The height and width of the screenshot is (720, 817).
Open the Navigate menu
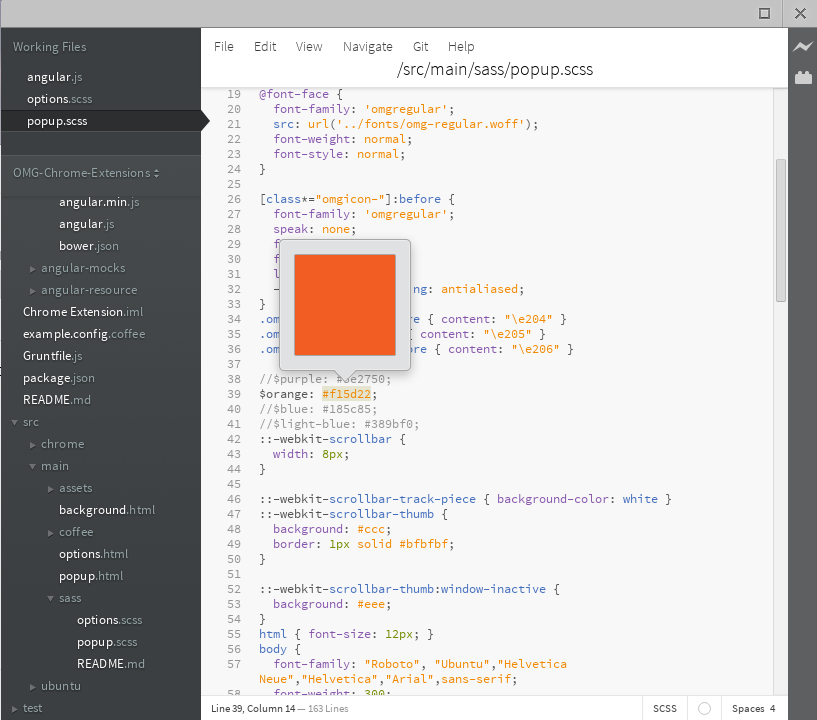point(367,46)
